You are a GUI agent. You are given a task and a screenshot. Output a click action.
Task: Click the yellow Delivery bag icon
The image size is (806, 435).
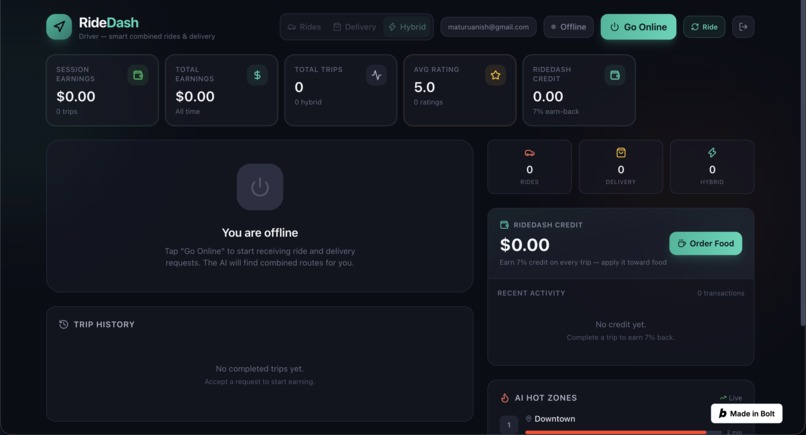pyautogui.click(x=621, y=153)
